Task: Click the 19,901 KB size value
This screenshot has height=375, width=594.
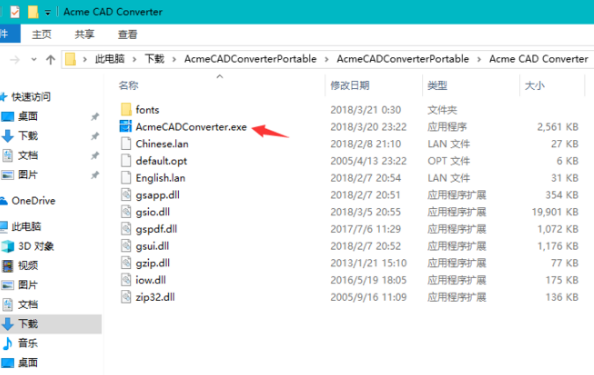Action: click(x=555, y=212)
